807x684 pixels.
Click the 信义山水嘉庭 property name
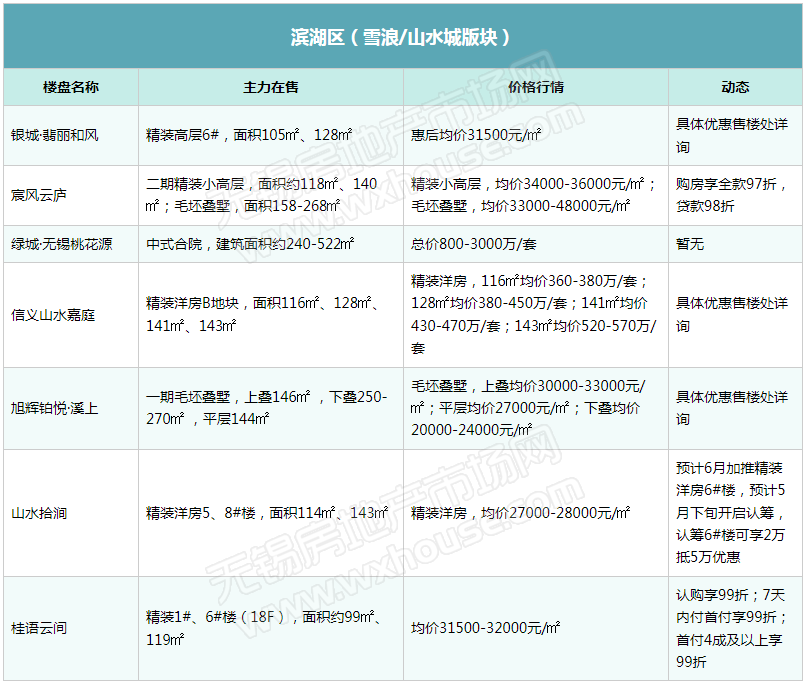[53, 315]
